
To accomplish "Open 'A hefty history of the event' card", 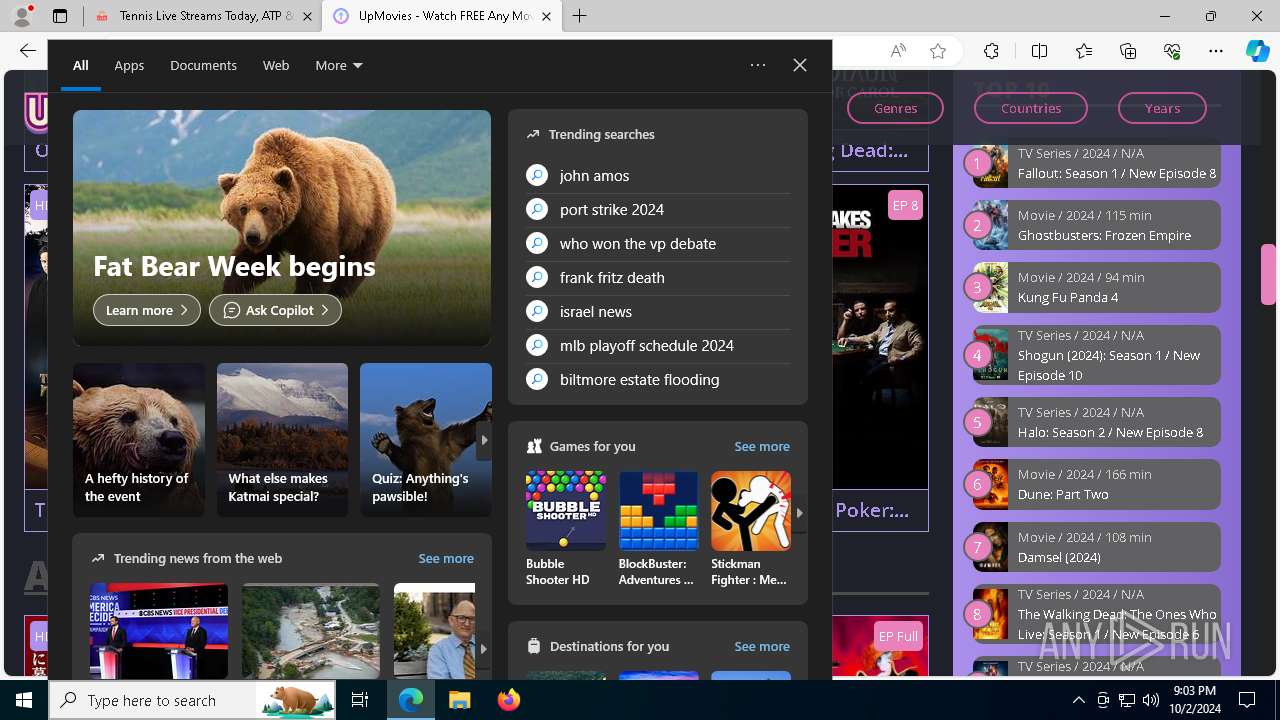I will point(139,440).
